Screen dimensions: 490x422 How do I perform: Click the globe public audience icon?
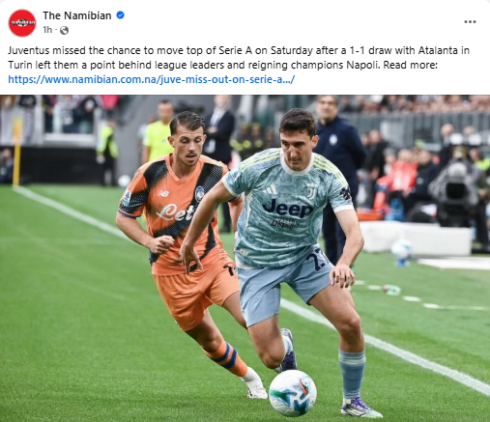[64, 30]
